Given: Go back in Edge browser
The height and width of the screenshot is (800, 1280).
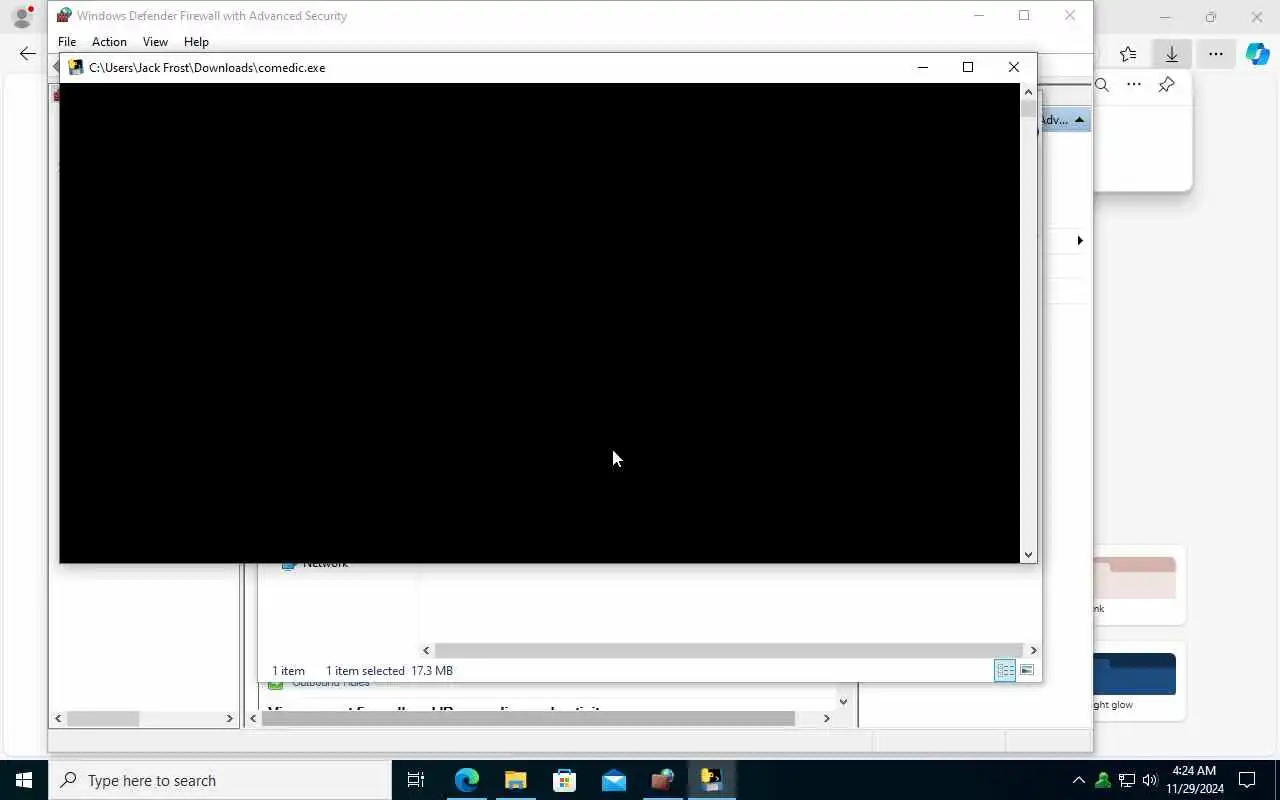Looking at the screenshot, I should click(x=27, y=54).
